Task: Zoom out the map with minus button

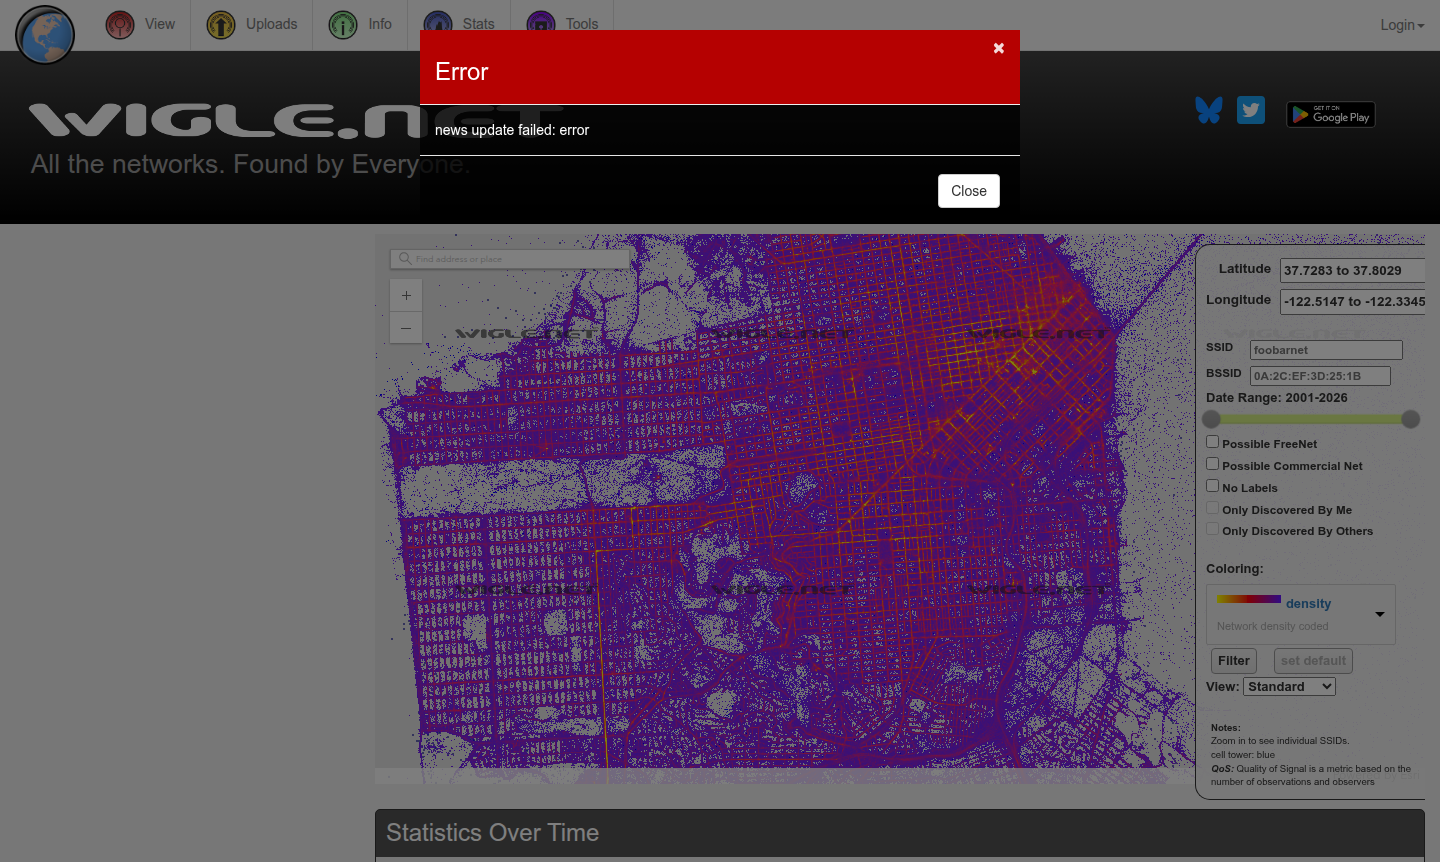Action: click(x=406, y=328)
